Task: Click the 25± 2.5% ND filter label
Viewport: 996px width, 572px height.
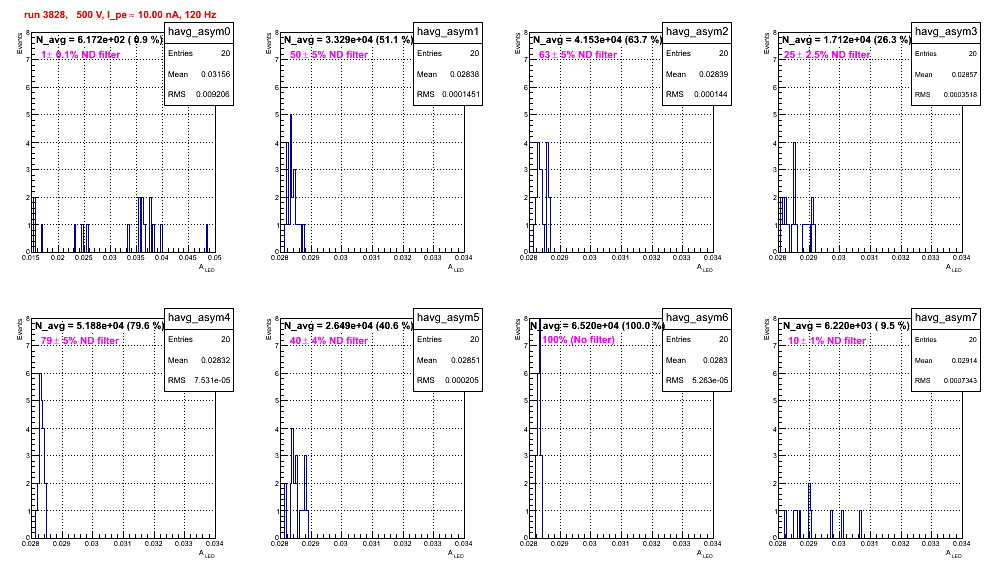Action: pos(827,55)
